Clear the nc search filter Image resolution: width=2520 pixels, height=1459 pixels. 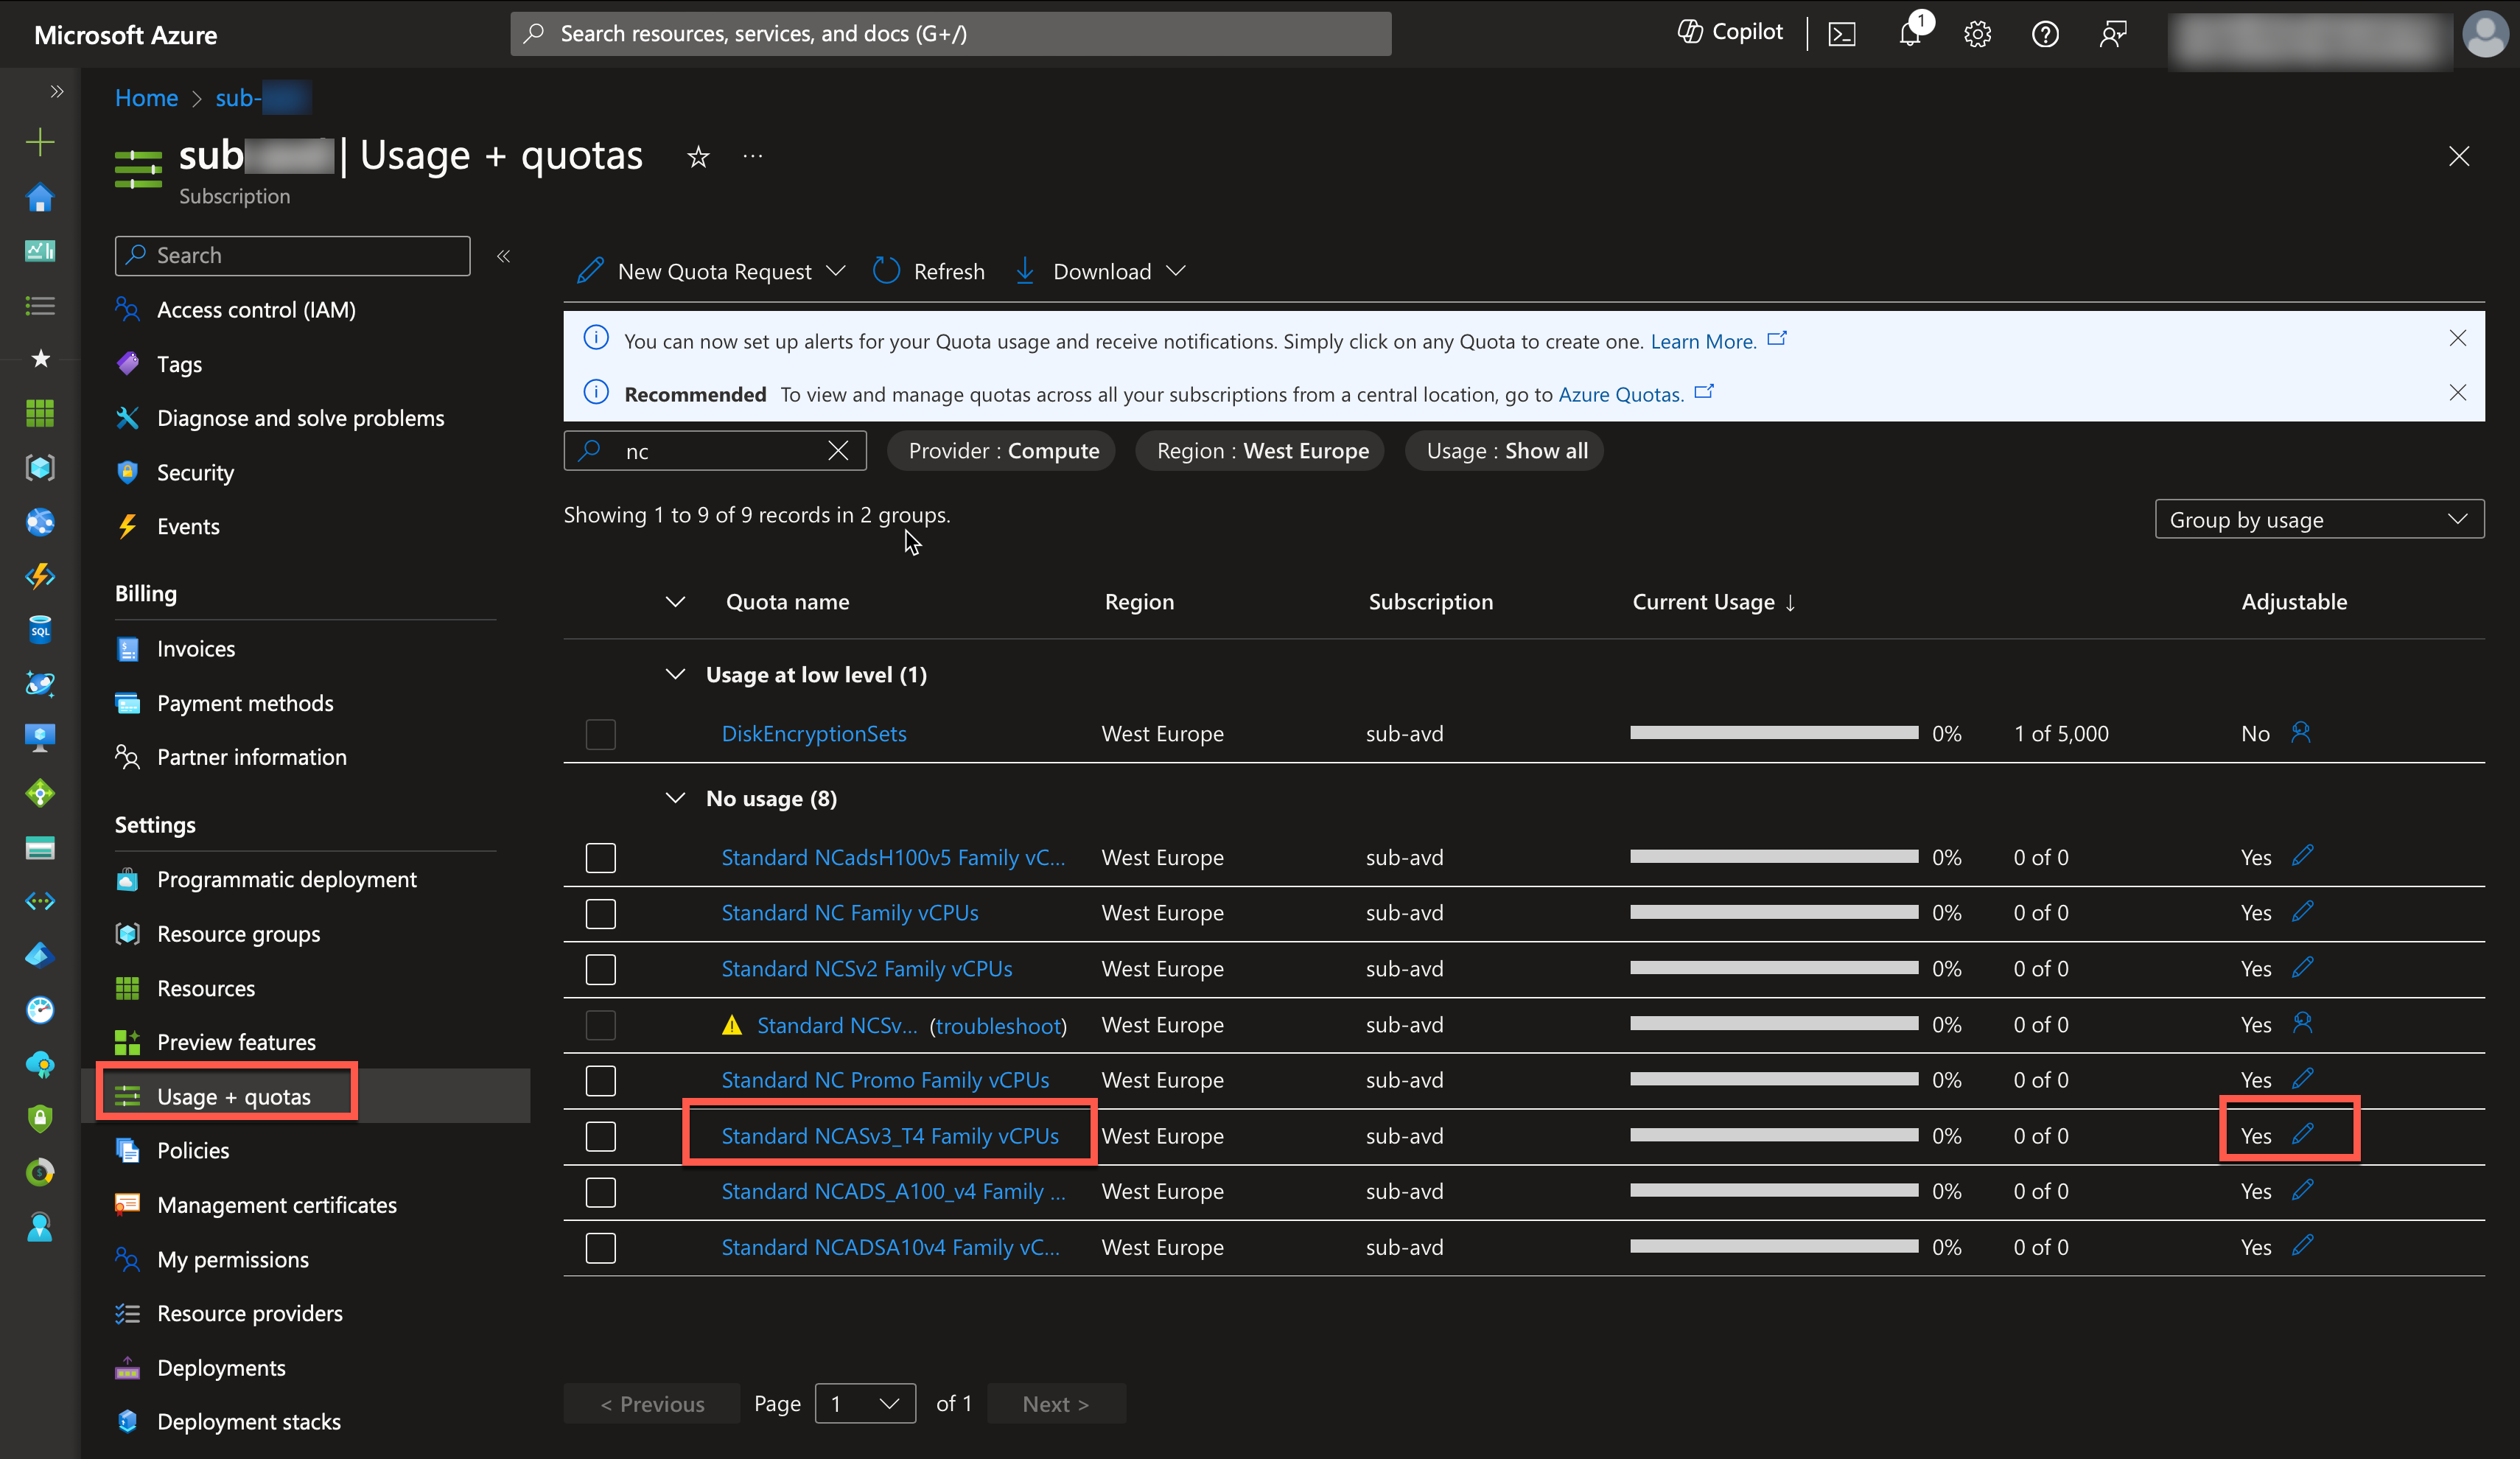(x=838, y=450)
